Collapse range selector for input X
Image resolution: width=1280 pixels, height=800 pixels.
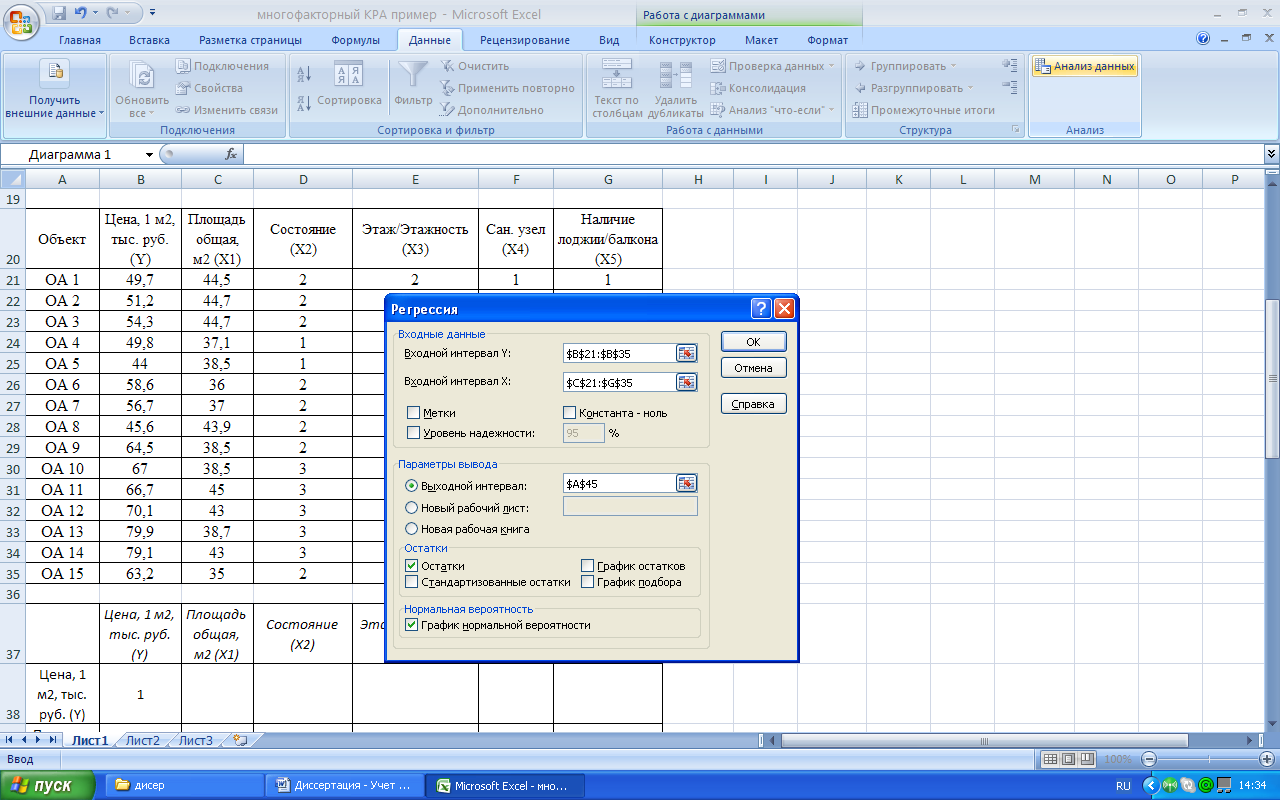tap(686, 382)
